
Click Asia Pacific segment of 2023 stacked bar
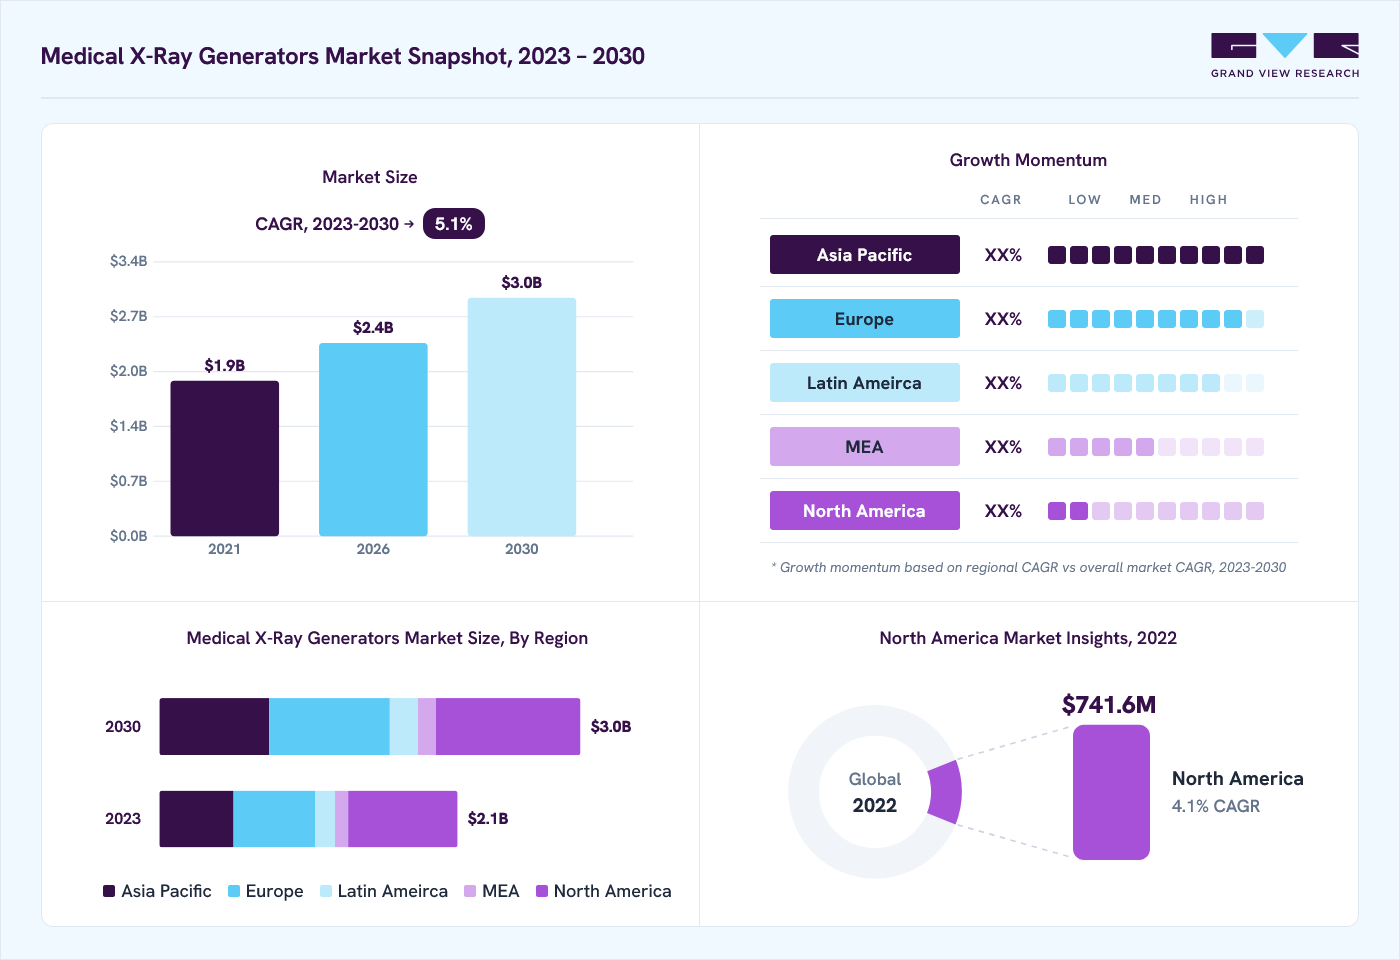pos(196,819)
